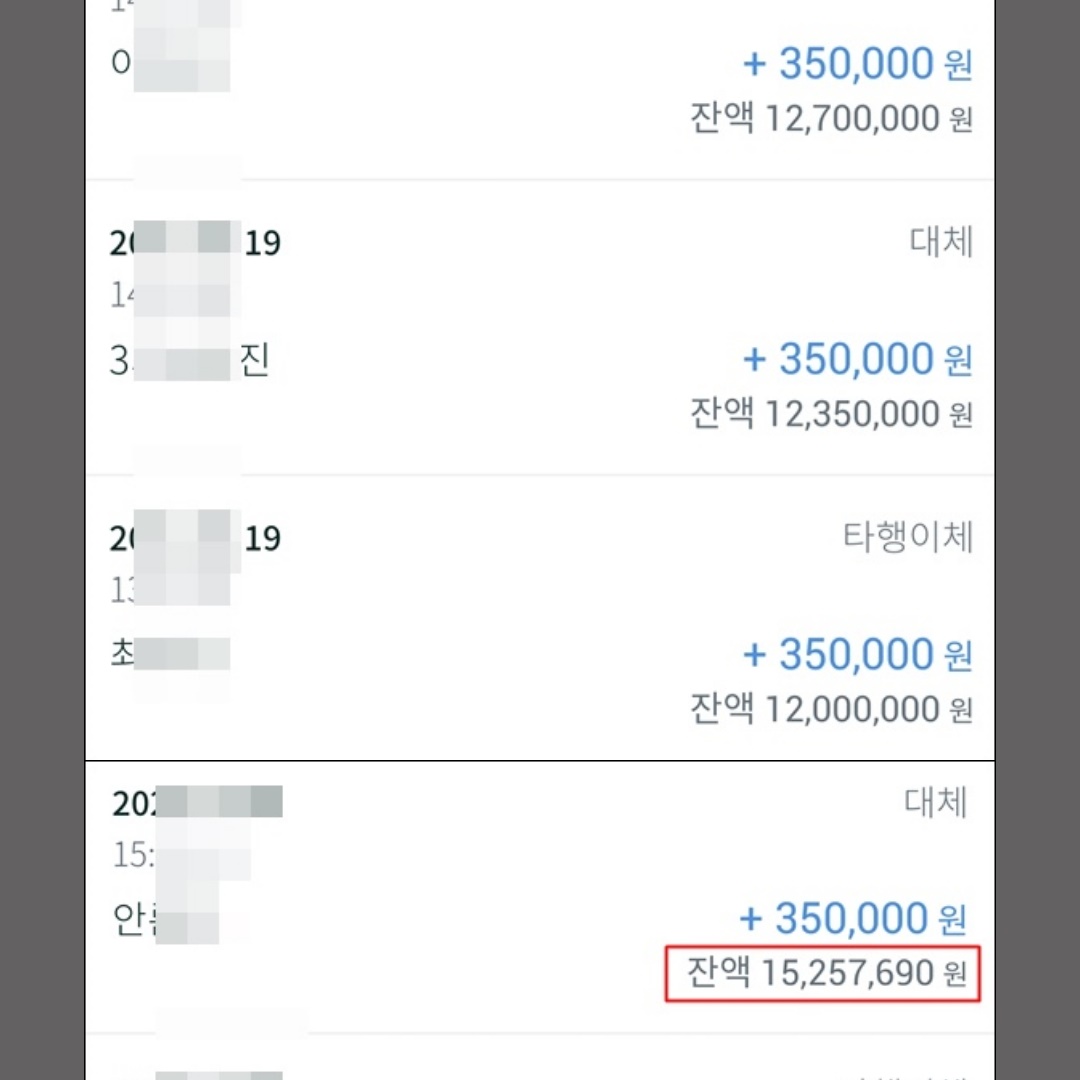Select the 타행이체 transaction type label
This screenshot has height=1080, width=1080.
point(908,537)
